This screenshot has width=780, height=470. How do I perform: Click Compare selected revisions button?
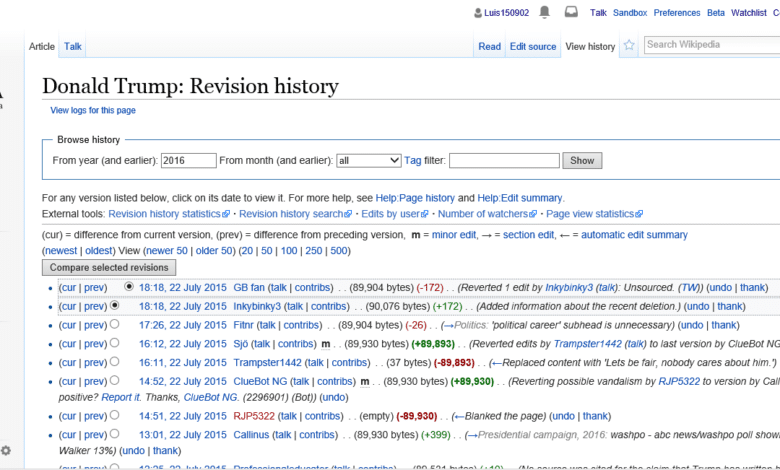pos(109,268)
